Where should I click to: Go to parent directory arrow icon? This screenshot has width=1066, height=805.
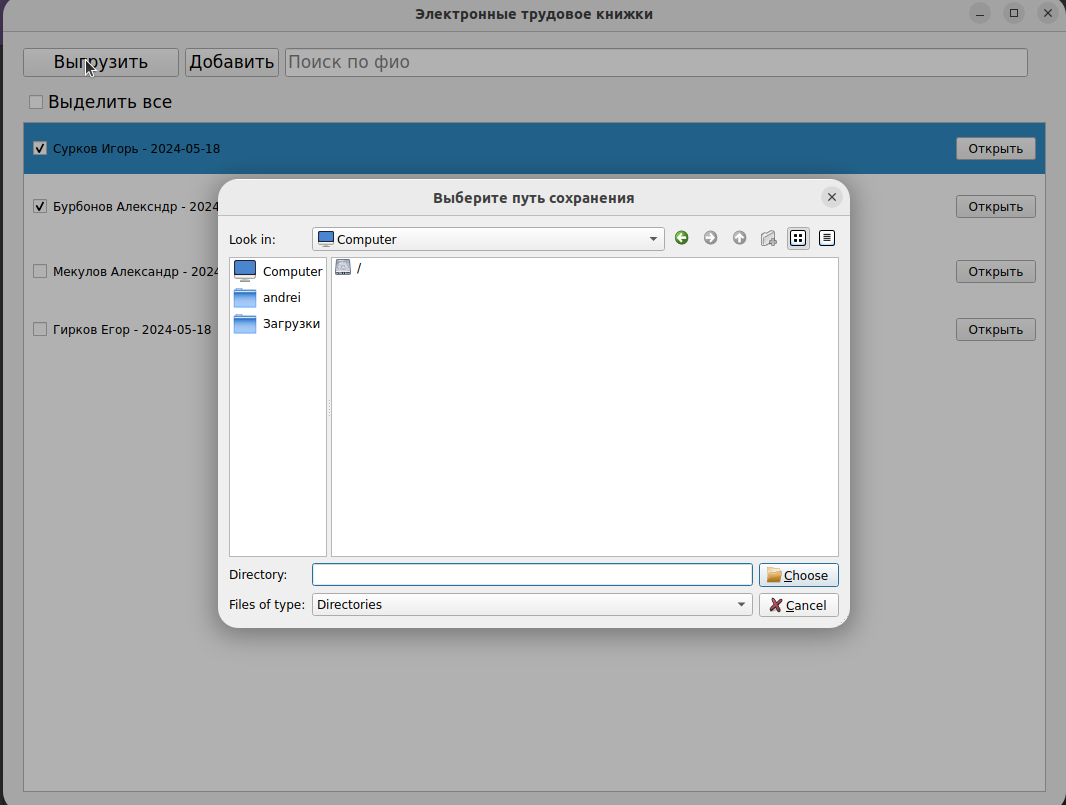click(x=740, y=238)
